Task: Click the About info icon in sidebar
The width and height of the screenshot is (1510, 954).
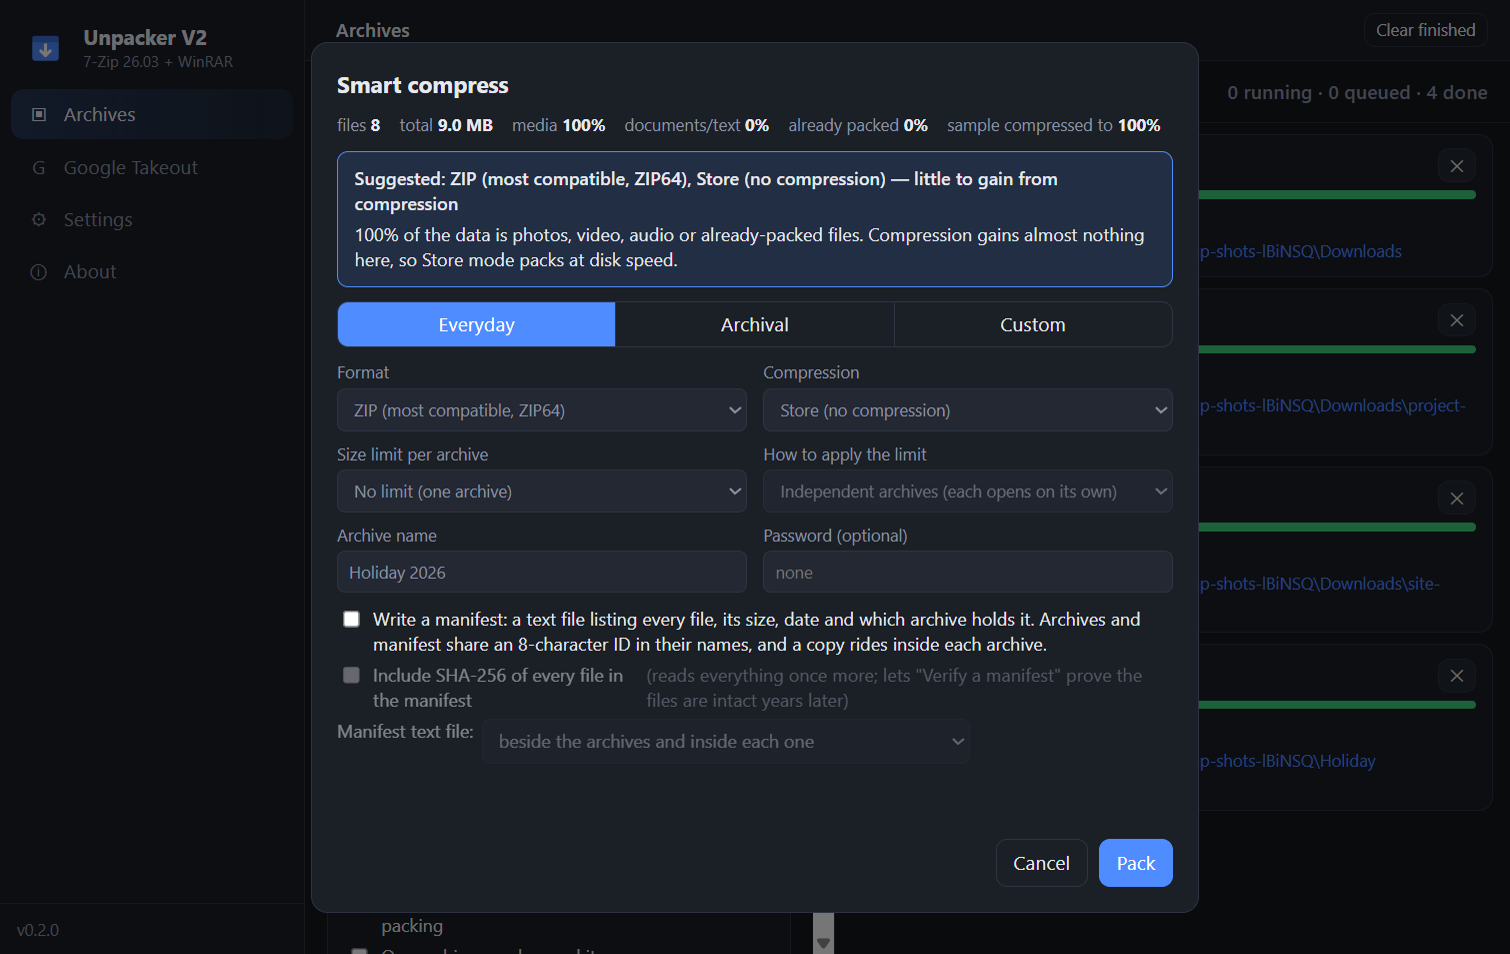Action: 39,272
